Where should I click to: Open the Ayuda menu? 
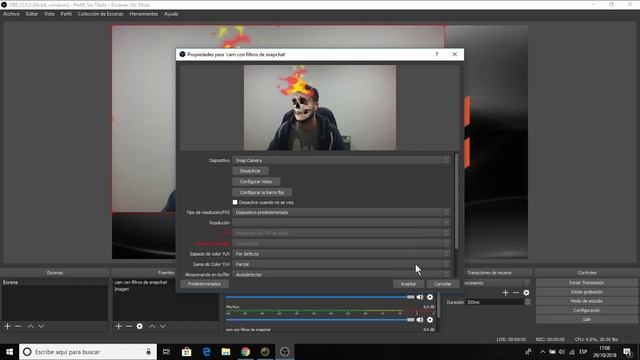pyautogui.click(x=171, y=14)
